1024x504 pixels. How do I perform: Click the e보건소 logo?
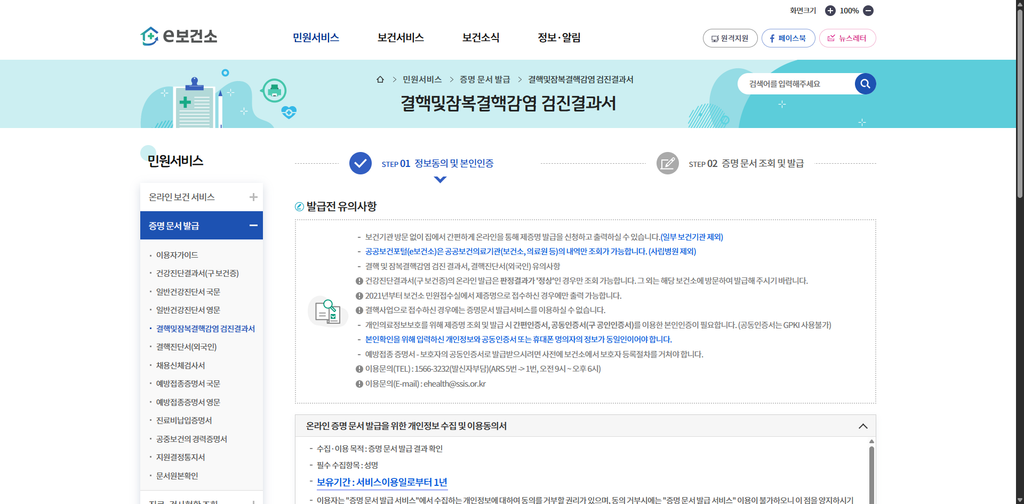tap(179, 37)
